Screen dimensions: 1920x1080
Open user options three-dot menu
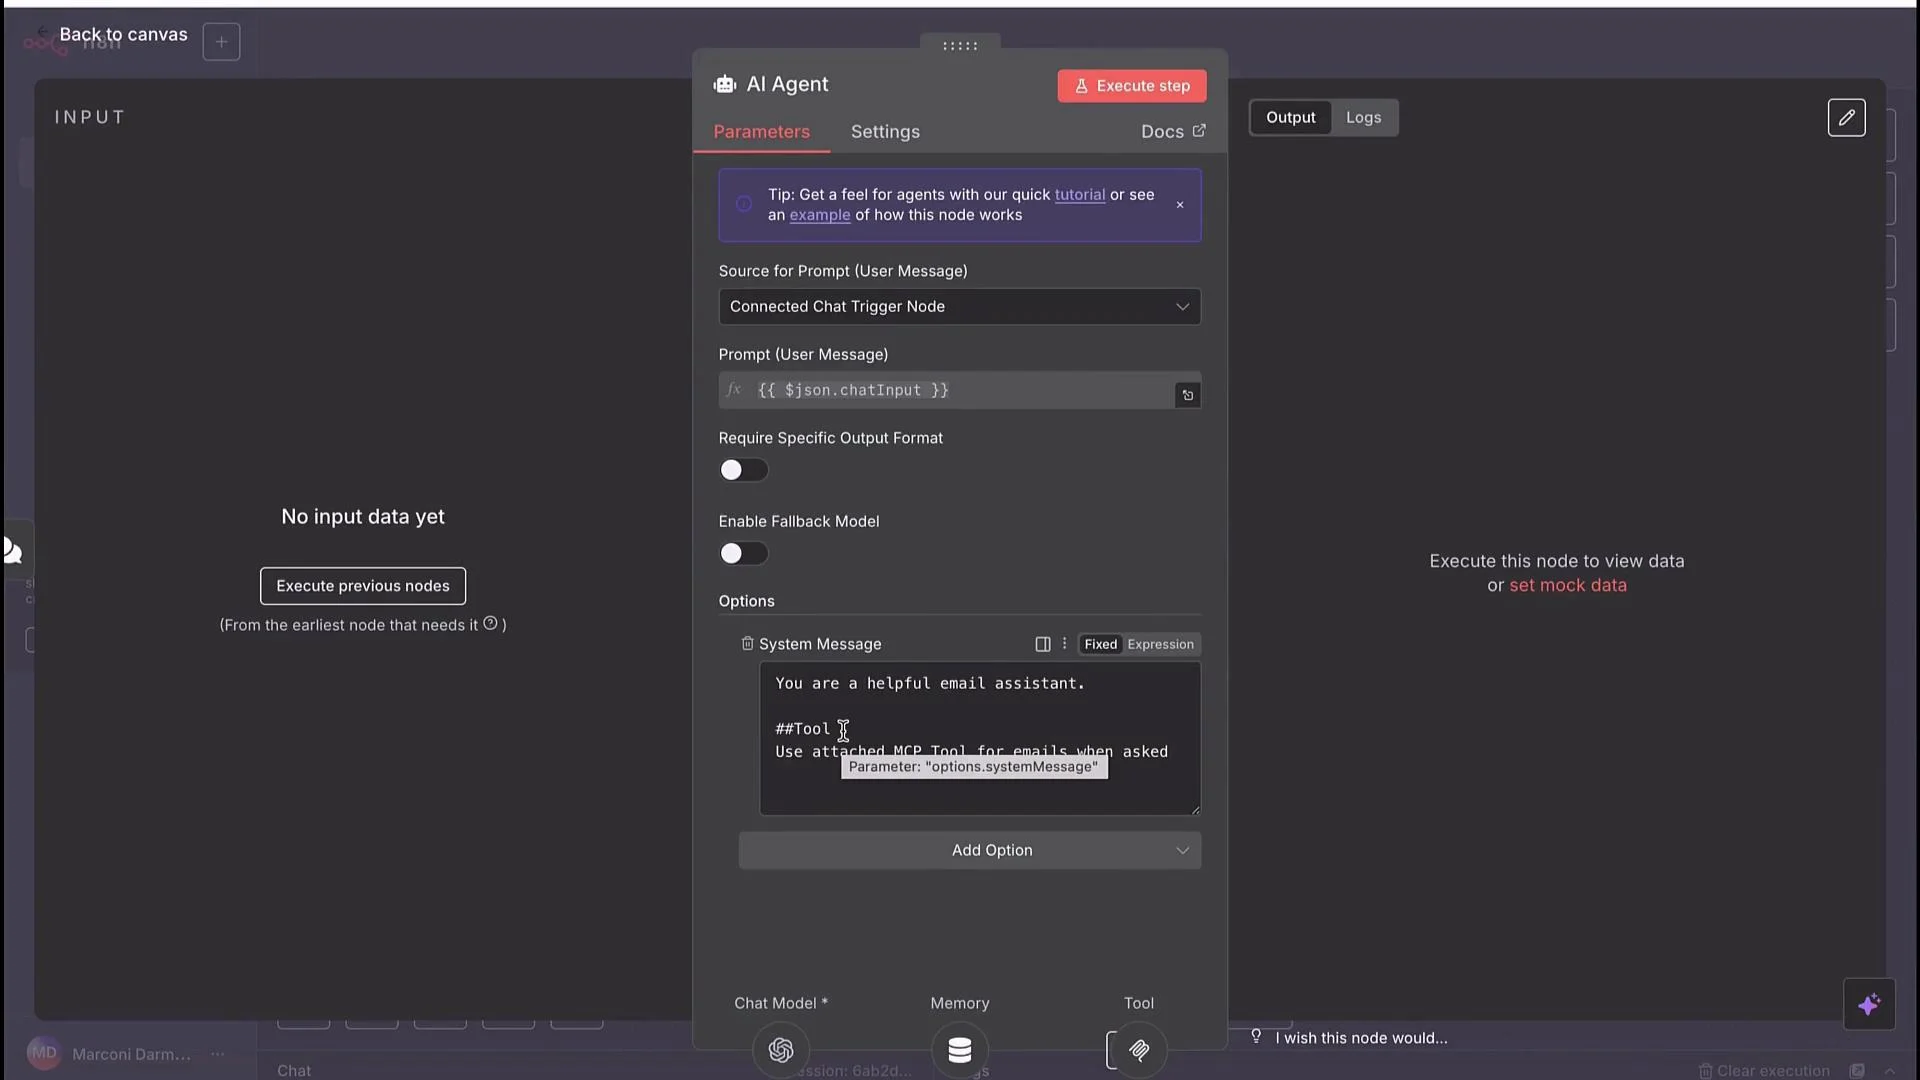point(217,1054)
